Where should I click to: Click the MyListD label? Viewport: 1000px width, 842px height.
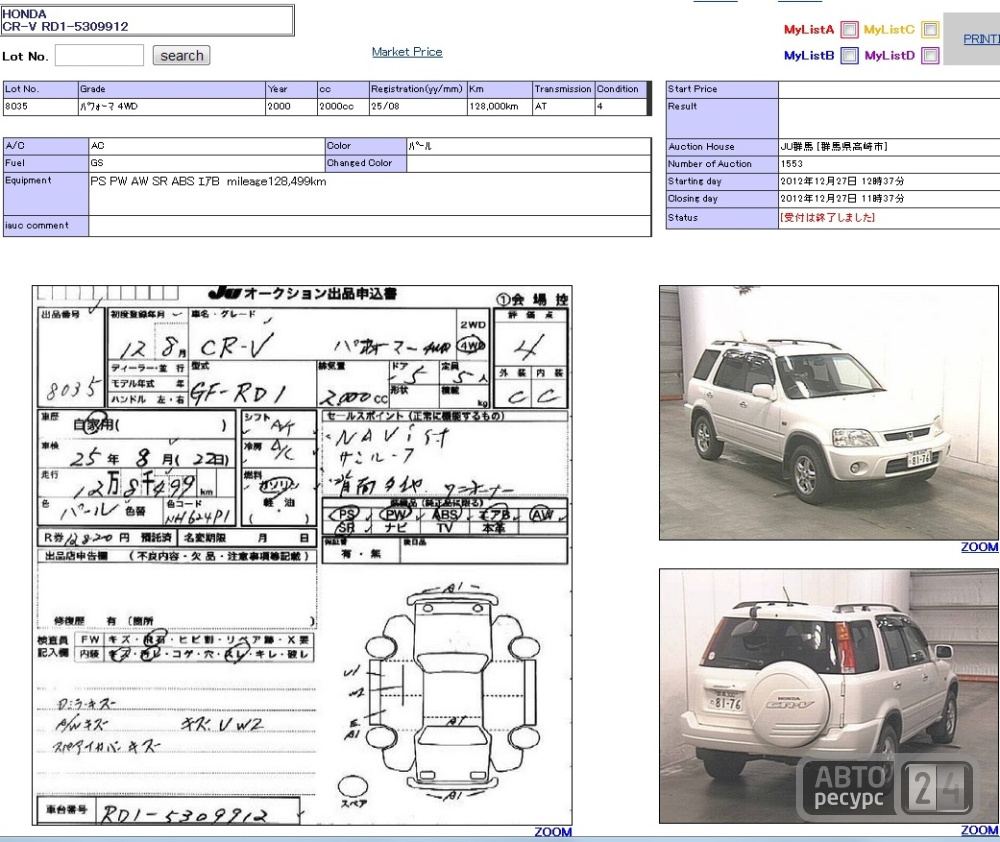click(x=890, y=55)
